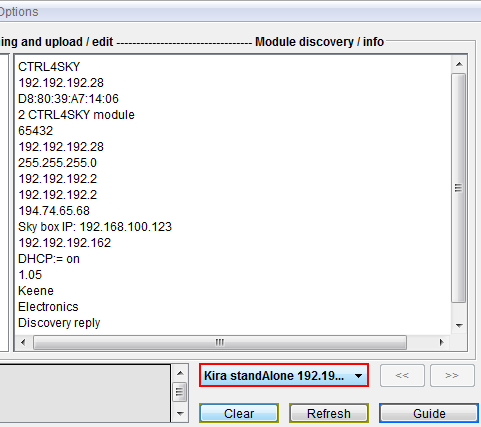Select the 'Discovery reply' line

tap(59, 323)
